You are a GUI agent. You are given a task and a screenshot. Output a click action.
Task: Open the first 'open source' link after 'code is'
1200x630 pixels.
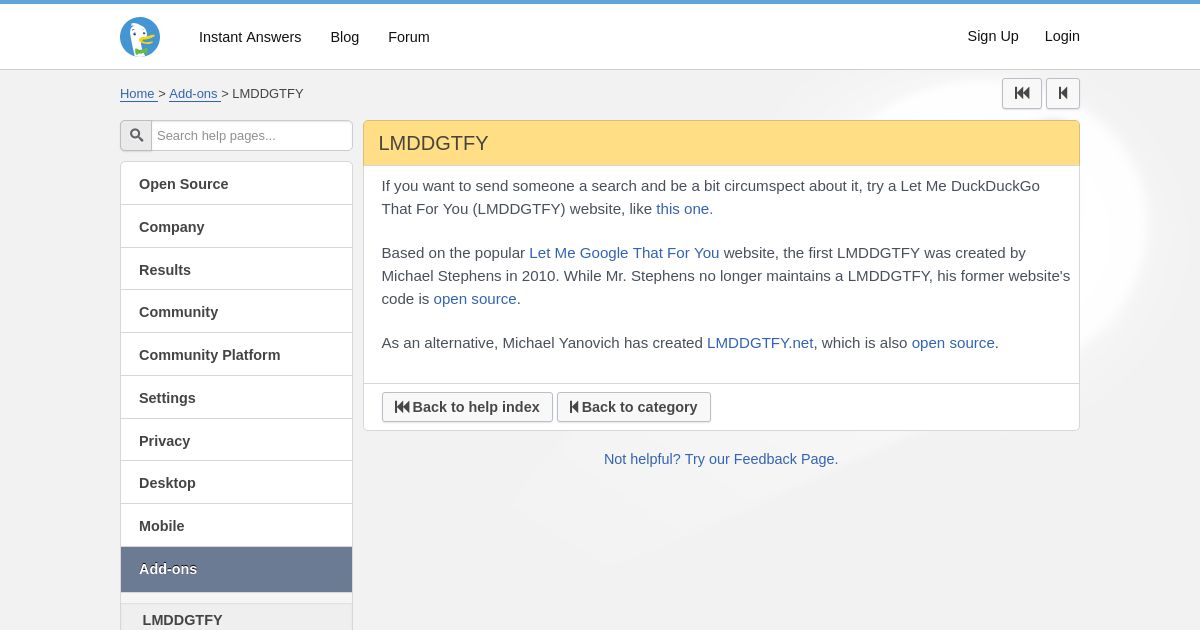pos(475,299)
